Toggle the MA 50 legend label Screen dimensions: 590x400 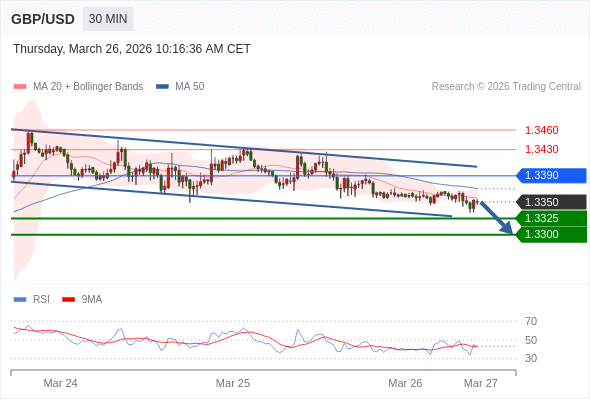[x=190, y=87]
